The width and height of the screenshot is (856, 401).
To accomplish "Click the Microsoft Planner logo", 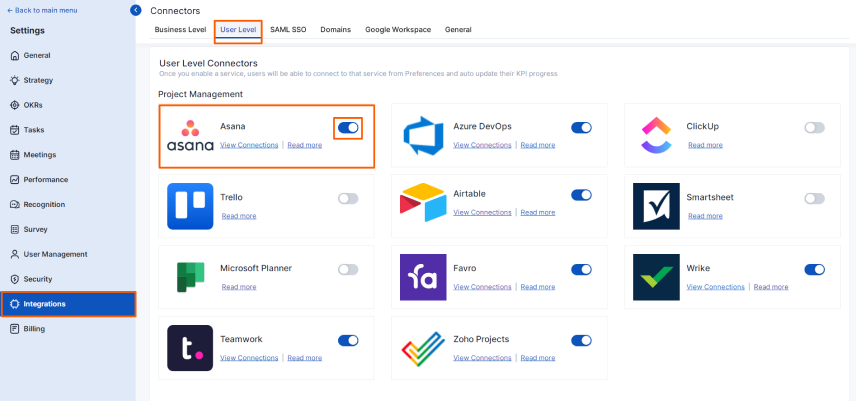I will point(190,277).
